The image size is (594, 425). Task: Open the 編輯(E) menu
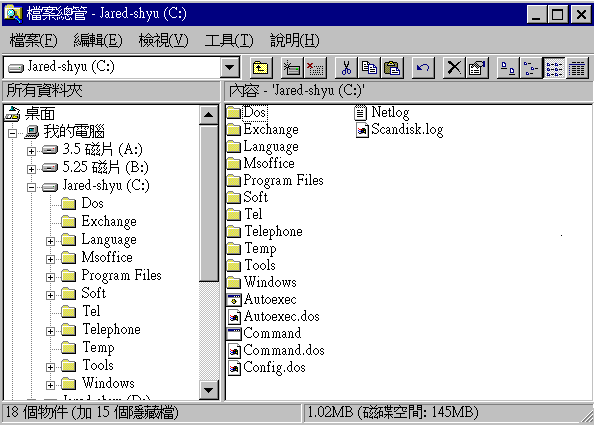pos(98,40)
